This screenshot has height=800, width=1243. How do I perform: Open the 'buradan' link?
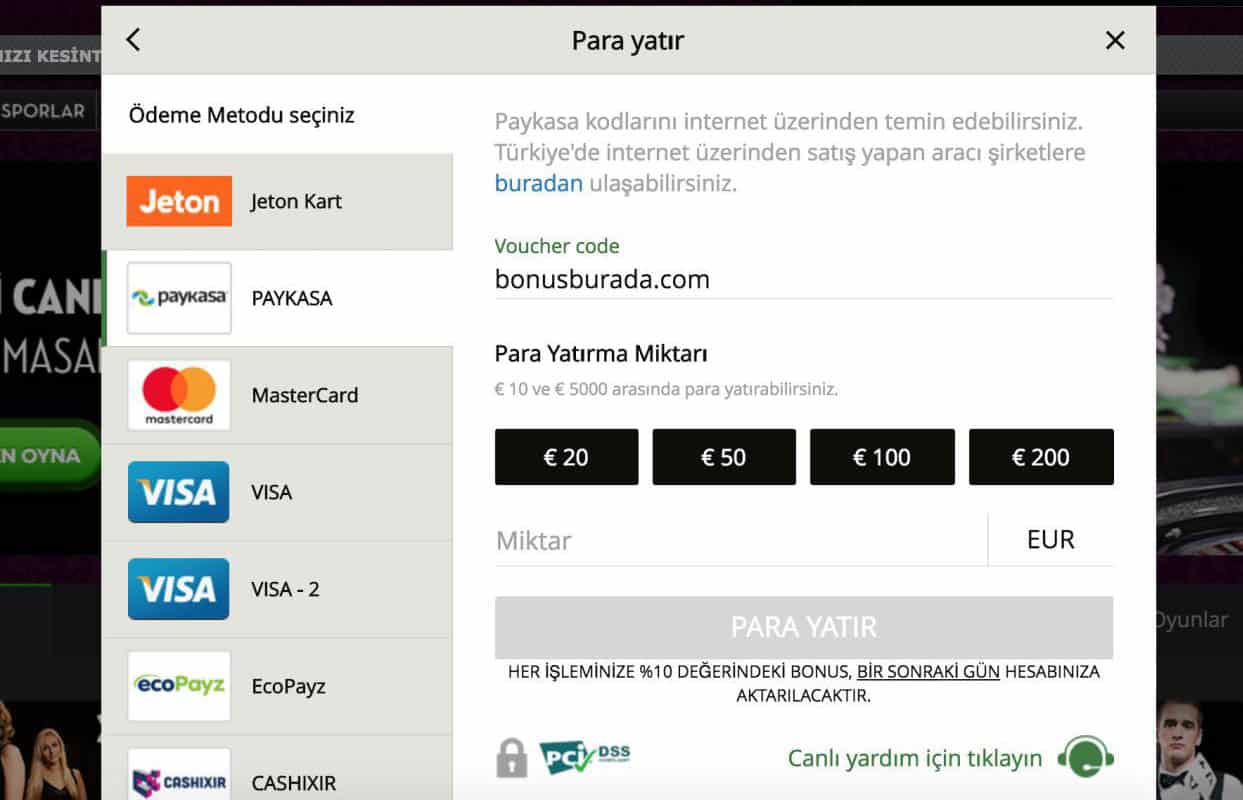[x=538, y=184]
